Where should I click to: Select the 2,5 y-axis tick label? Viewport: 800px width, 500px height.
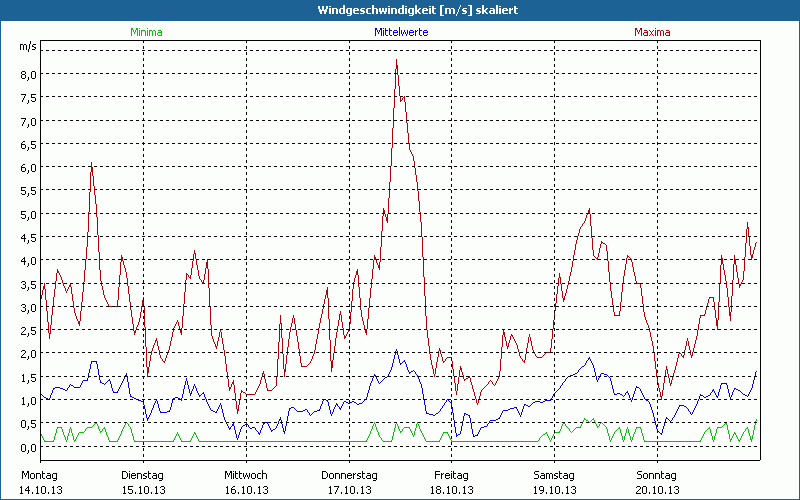[x=27, y=331]
